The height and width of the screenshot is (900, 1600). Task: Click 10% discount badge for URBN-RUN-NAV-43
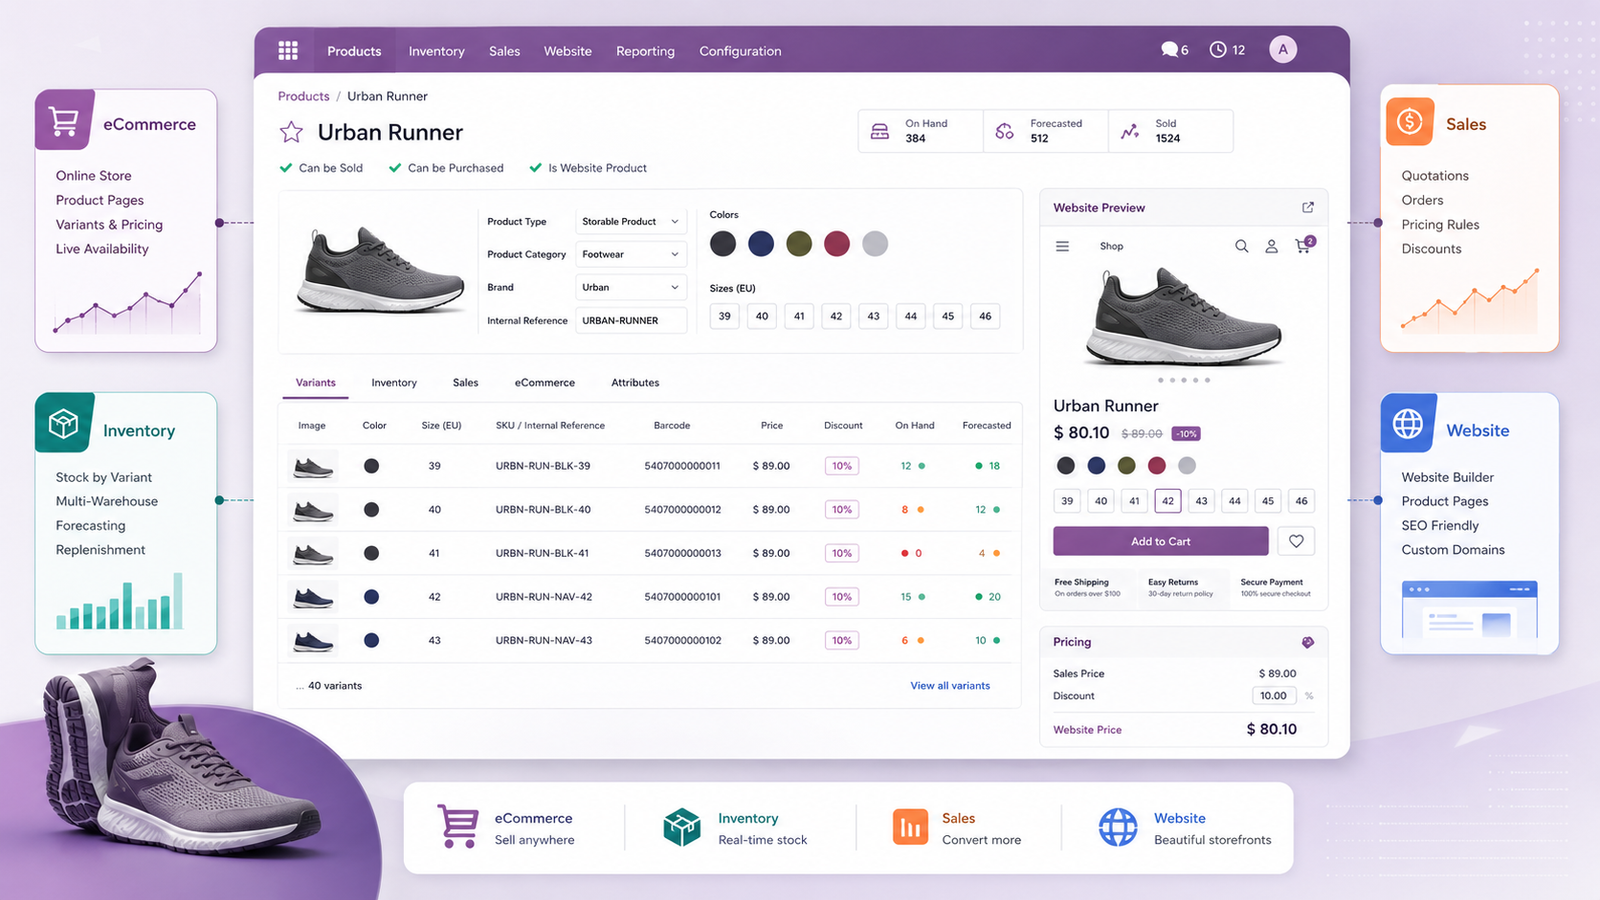click(x=842, y=640)
